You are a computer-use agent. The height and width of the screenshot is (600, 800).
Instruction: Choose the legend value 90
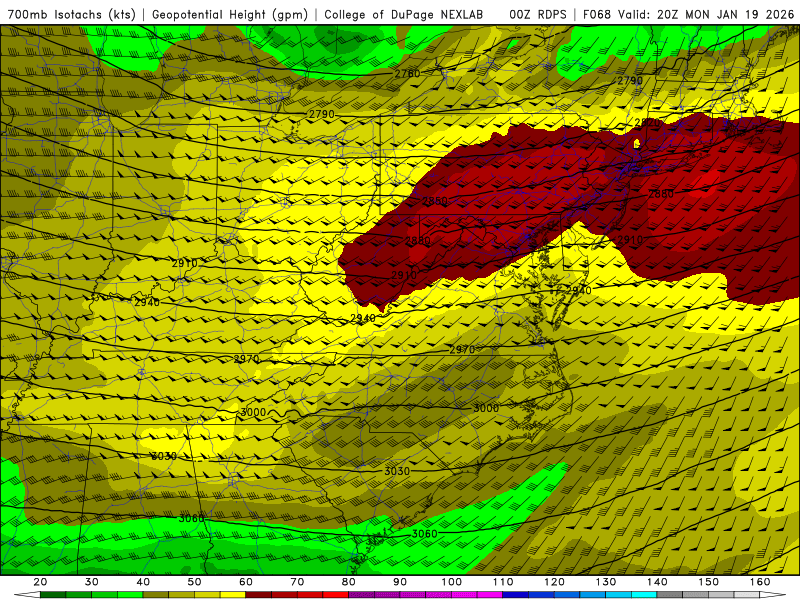tap(400, 582)
